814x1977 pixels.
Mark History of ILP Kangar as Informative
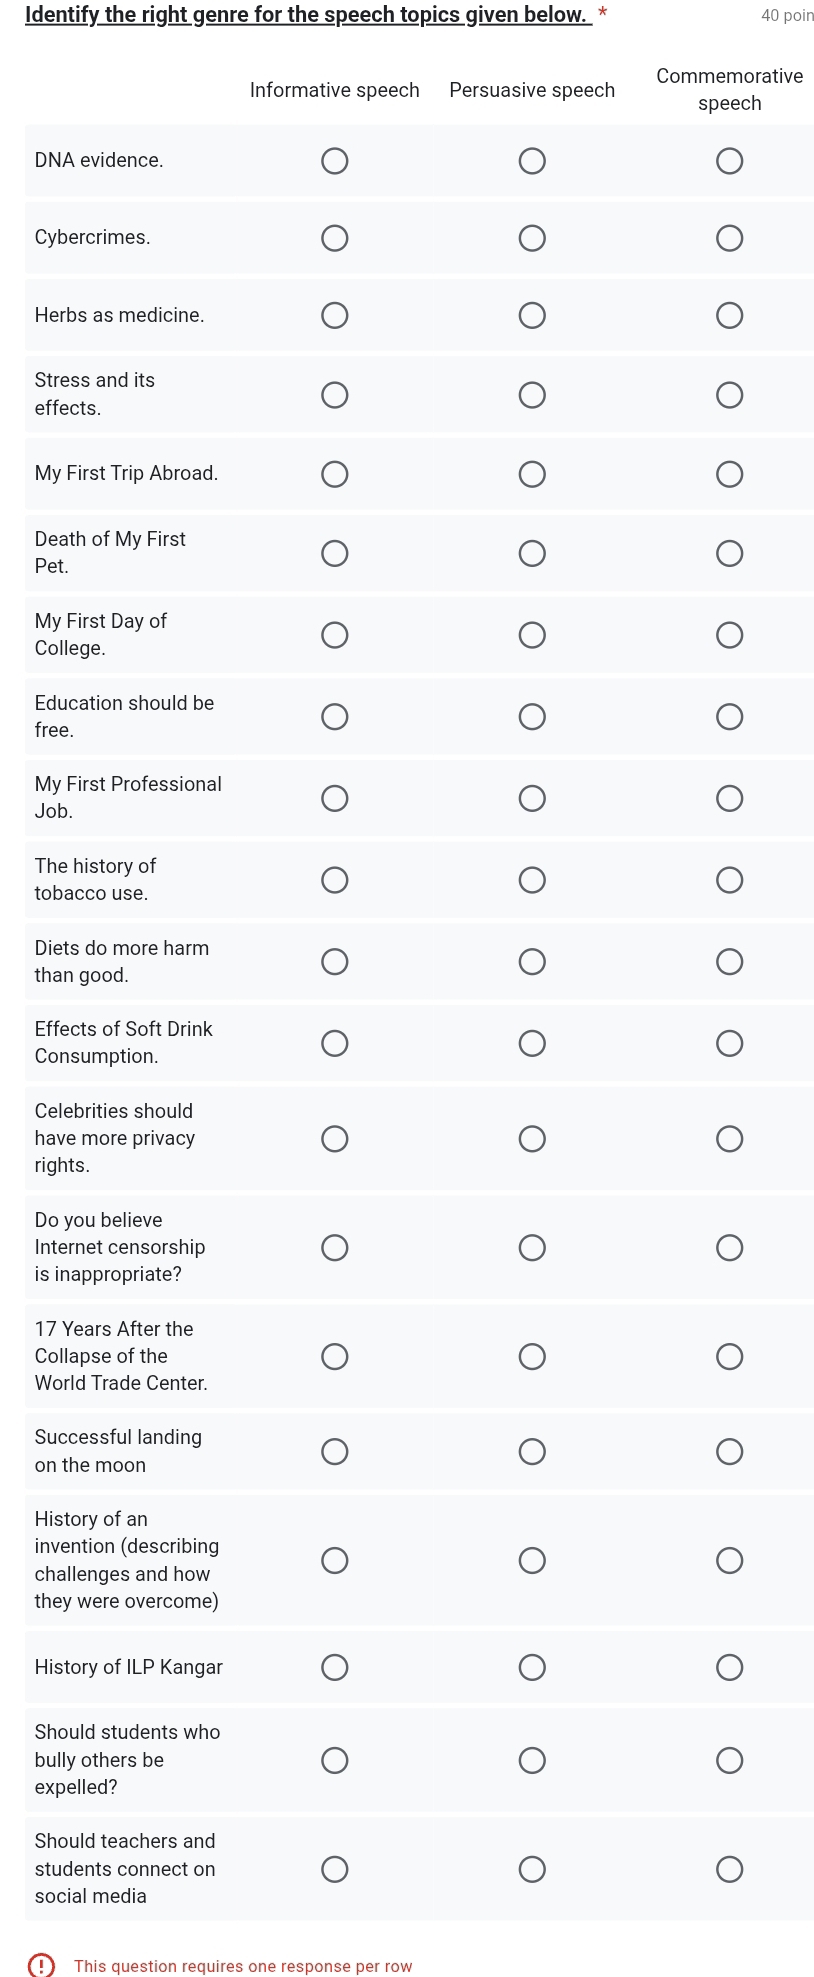[335, 1667]
